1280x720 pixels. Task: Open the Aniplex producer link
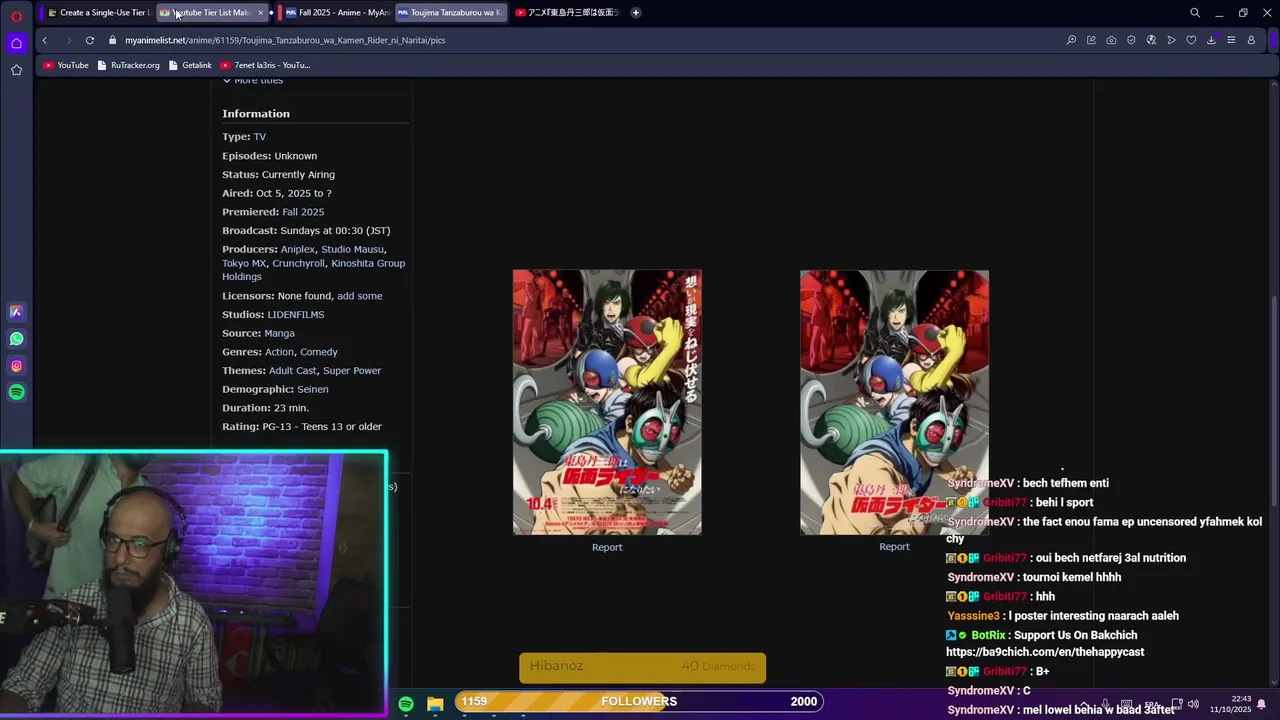click(297, 249)
